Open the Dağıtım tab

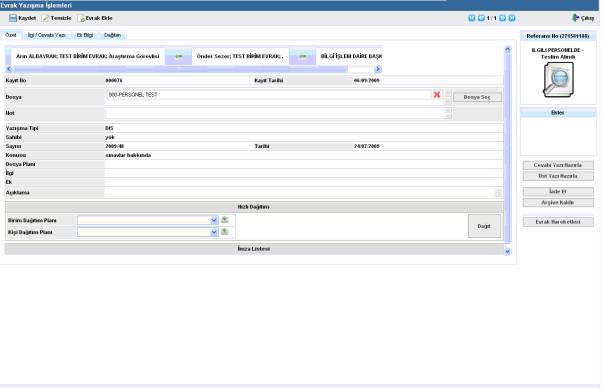pos(112,35)
